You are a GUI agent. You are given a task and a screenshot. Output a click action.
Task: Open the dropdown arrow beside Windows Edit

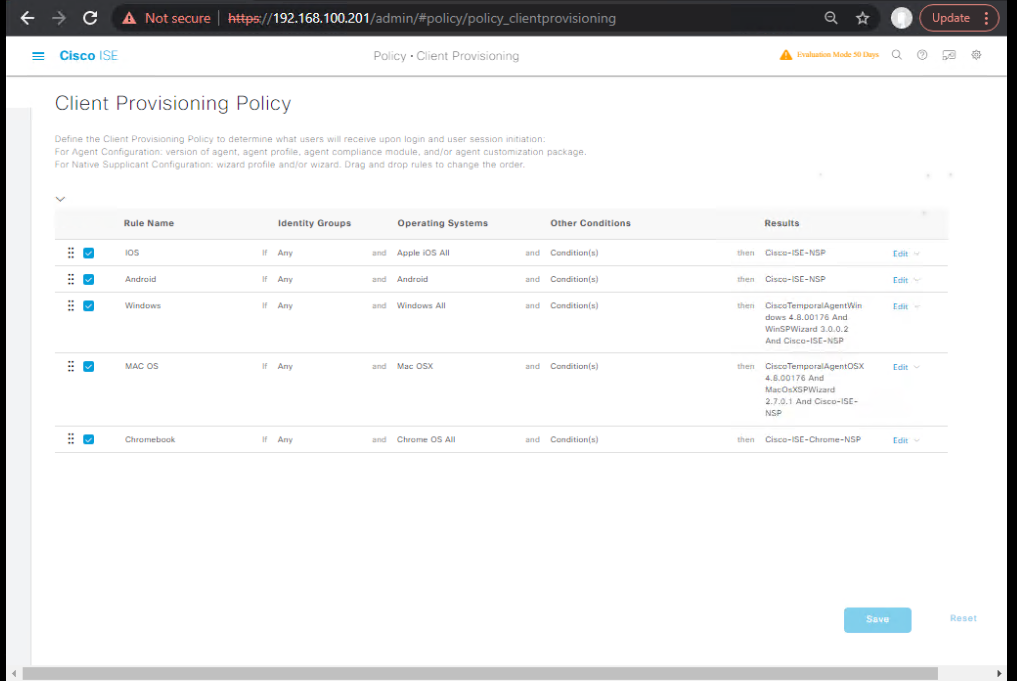coord(917,306)
